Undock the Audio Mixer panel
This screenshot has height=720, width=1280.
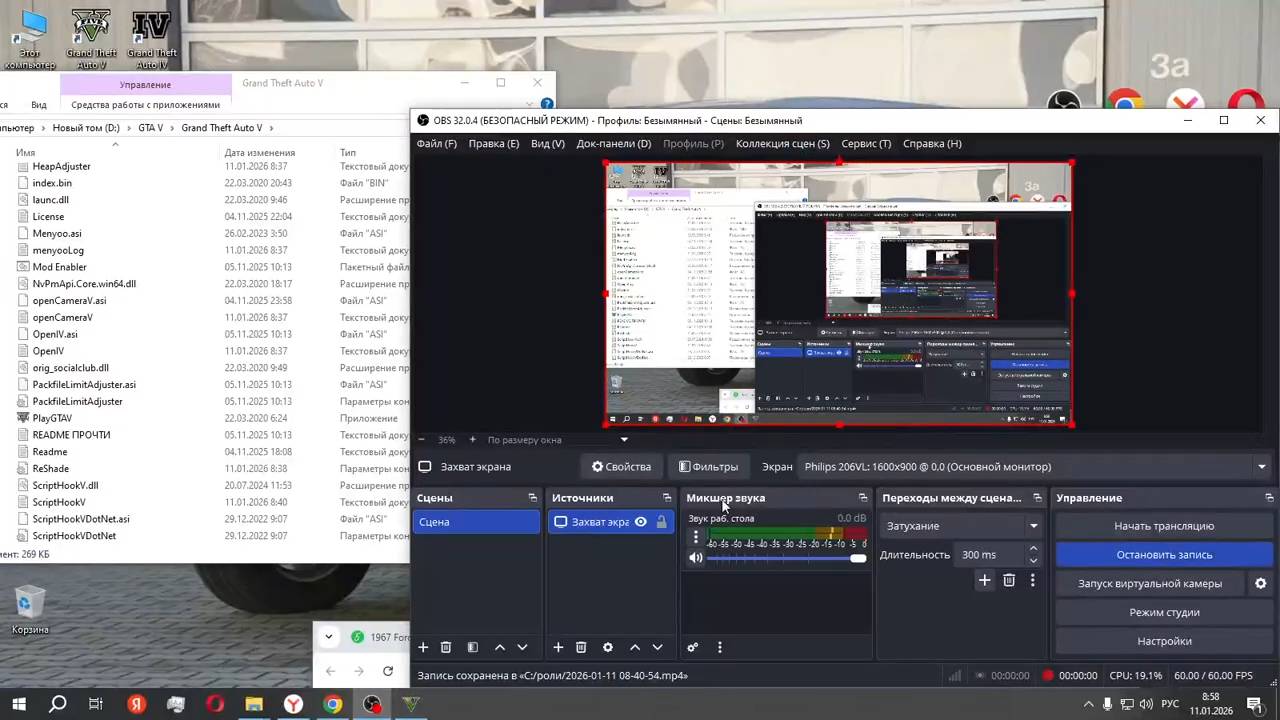(862, 498)
